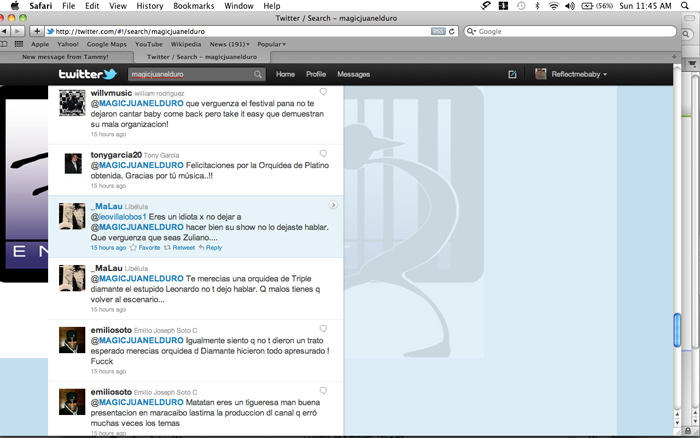This screenshot has height=438, width=700.
Task: Open Google Maps bookmark
Action: [107, 44]
